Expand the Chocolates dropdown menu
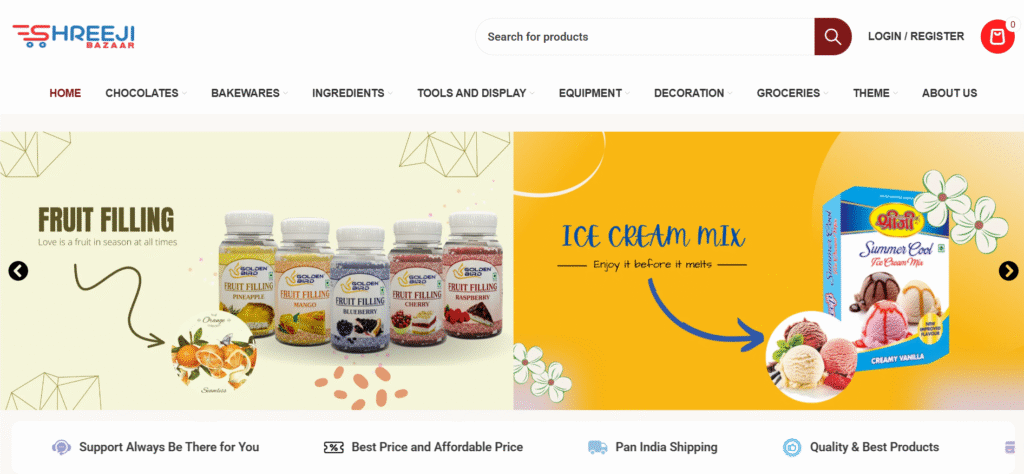This screenshot has height=474, width=1024. (146, 93)
